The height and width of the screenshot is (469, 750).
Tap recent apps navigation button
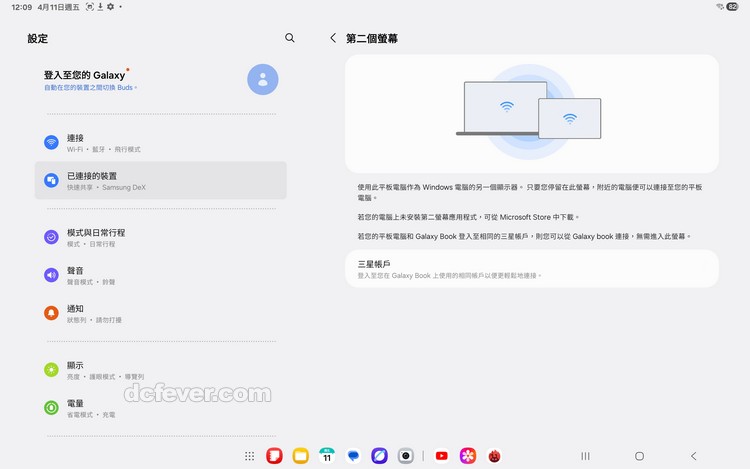[x=585, y=456]
